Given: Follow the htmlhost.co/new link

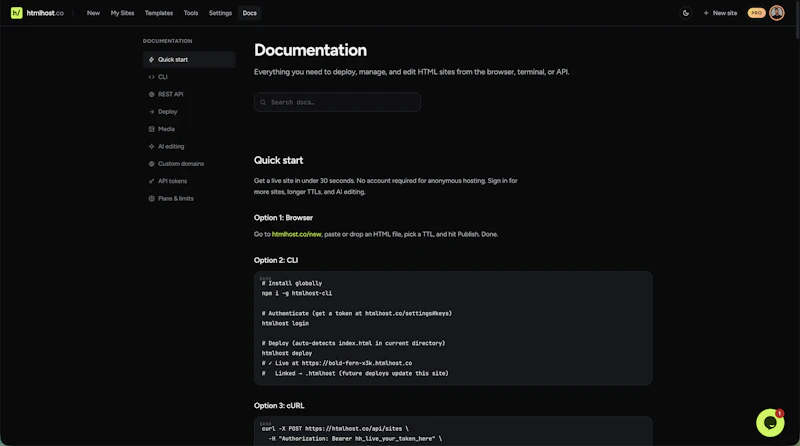Looking at the screenshot, I should coord(296,234).
